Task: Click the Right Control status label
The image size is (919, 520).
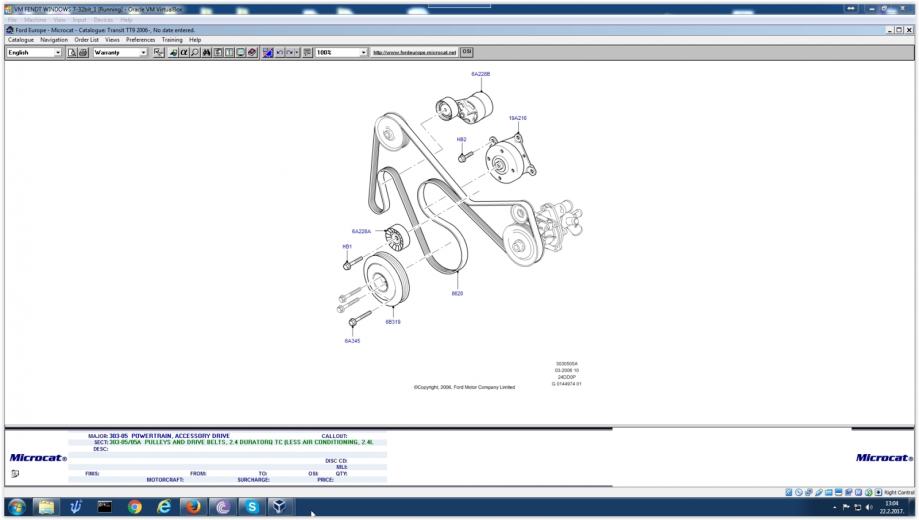Action: coord(899,492)
